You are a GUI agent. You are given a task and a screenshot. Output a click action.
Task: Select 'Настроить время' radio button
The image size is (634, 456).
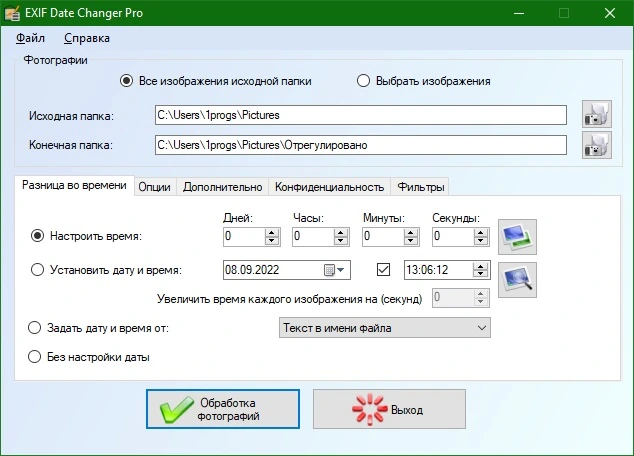[37, 236]
